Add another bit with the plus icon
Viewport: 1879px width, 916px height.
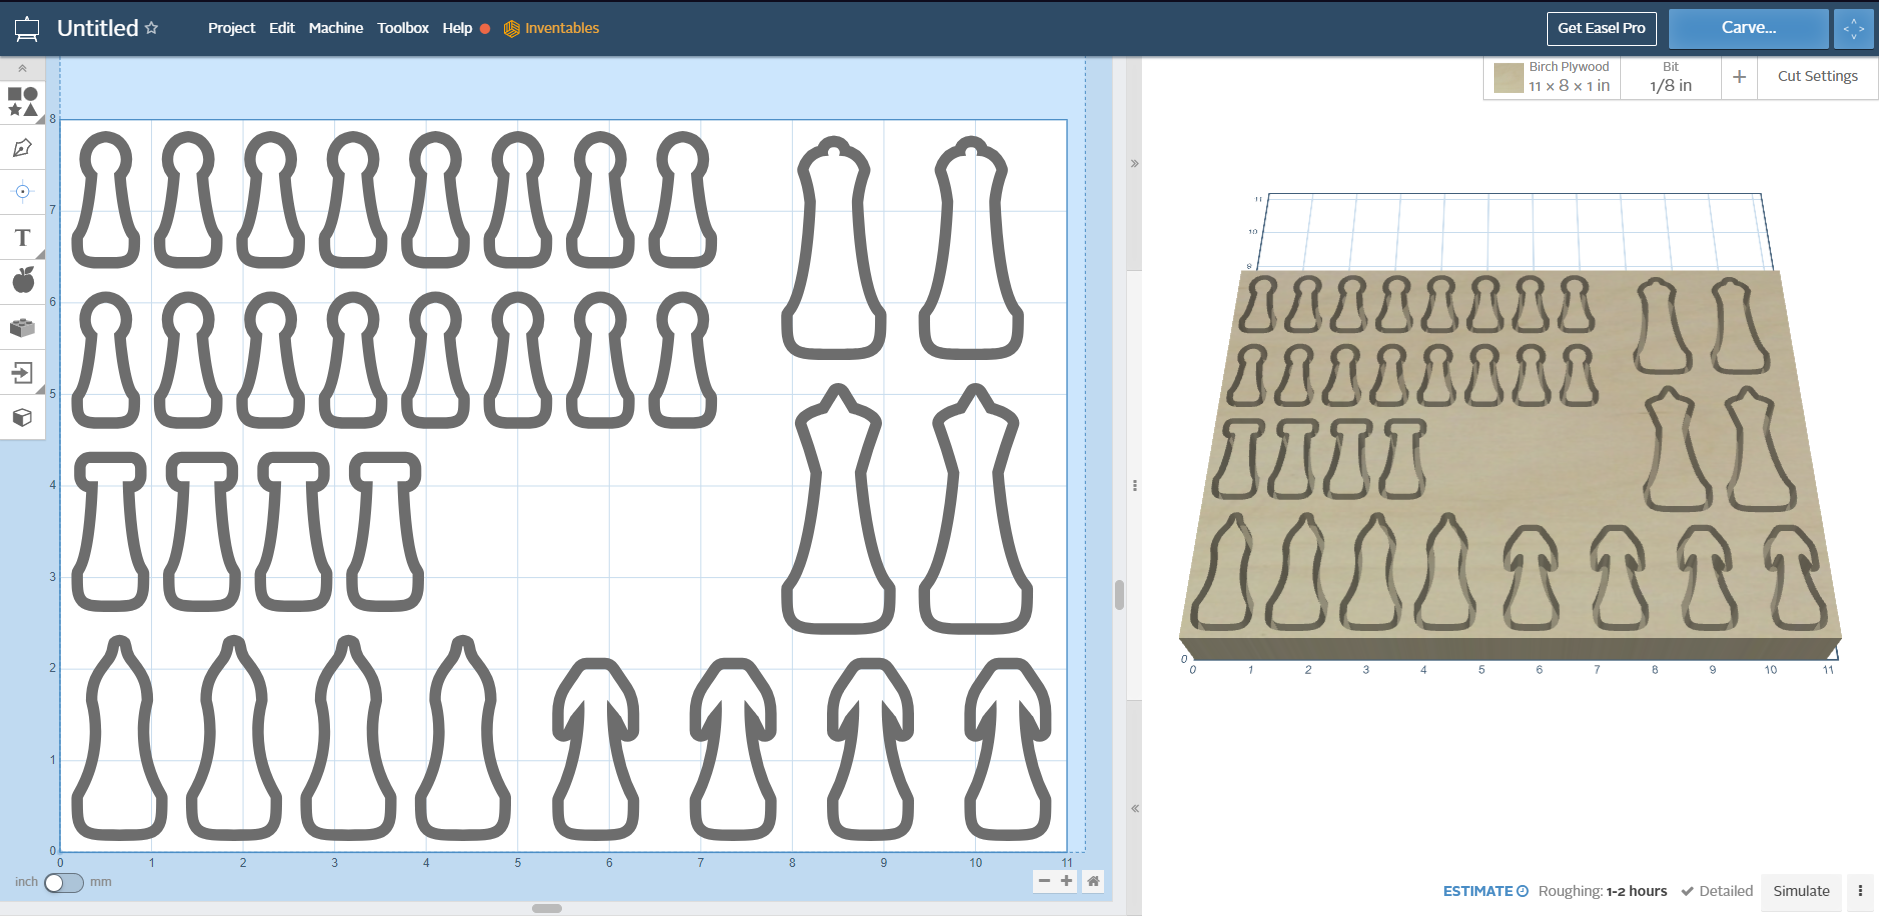pyautogui.click(x=1739, y=77)
